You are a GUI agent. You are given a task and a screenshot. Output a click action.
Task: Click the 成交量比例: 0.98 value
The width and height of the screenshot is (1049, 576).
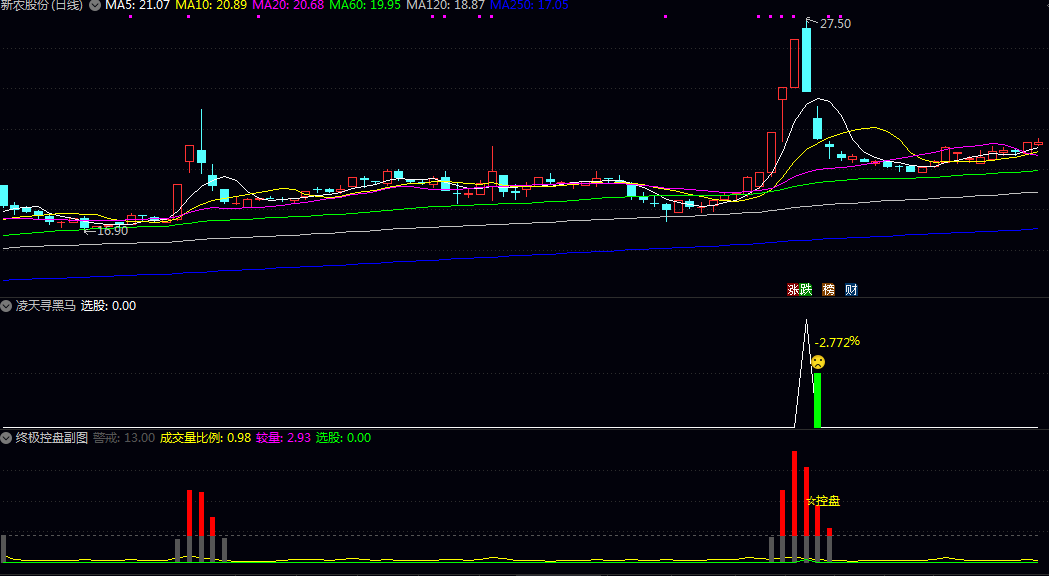(205, 438)
